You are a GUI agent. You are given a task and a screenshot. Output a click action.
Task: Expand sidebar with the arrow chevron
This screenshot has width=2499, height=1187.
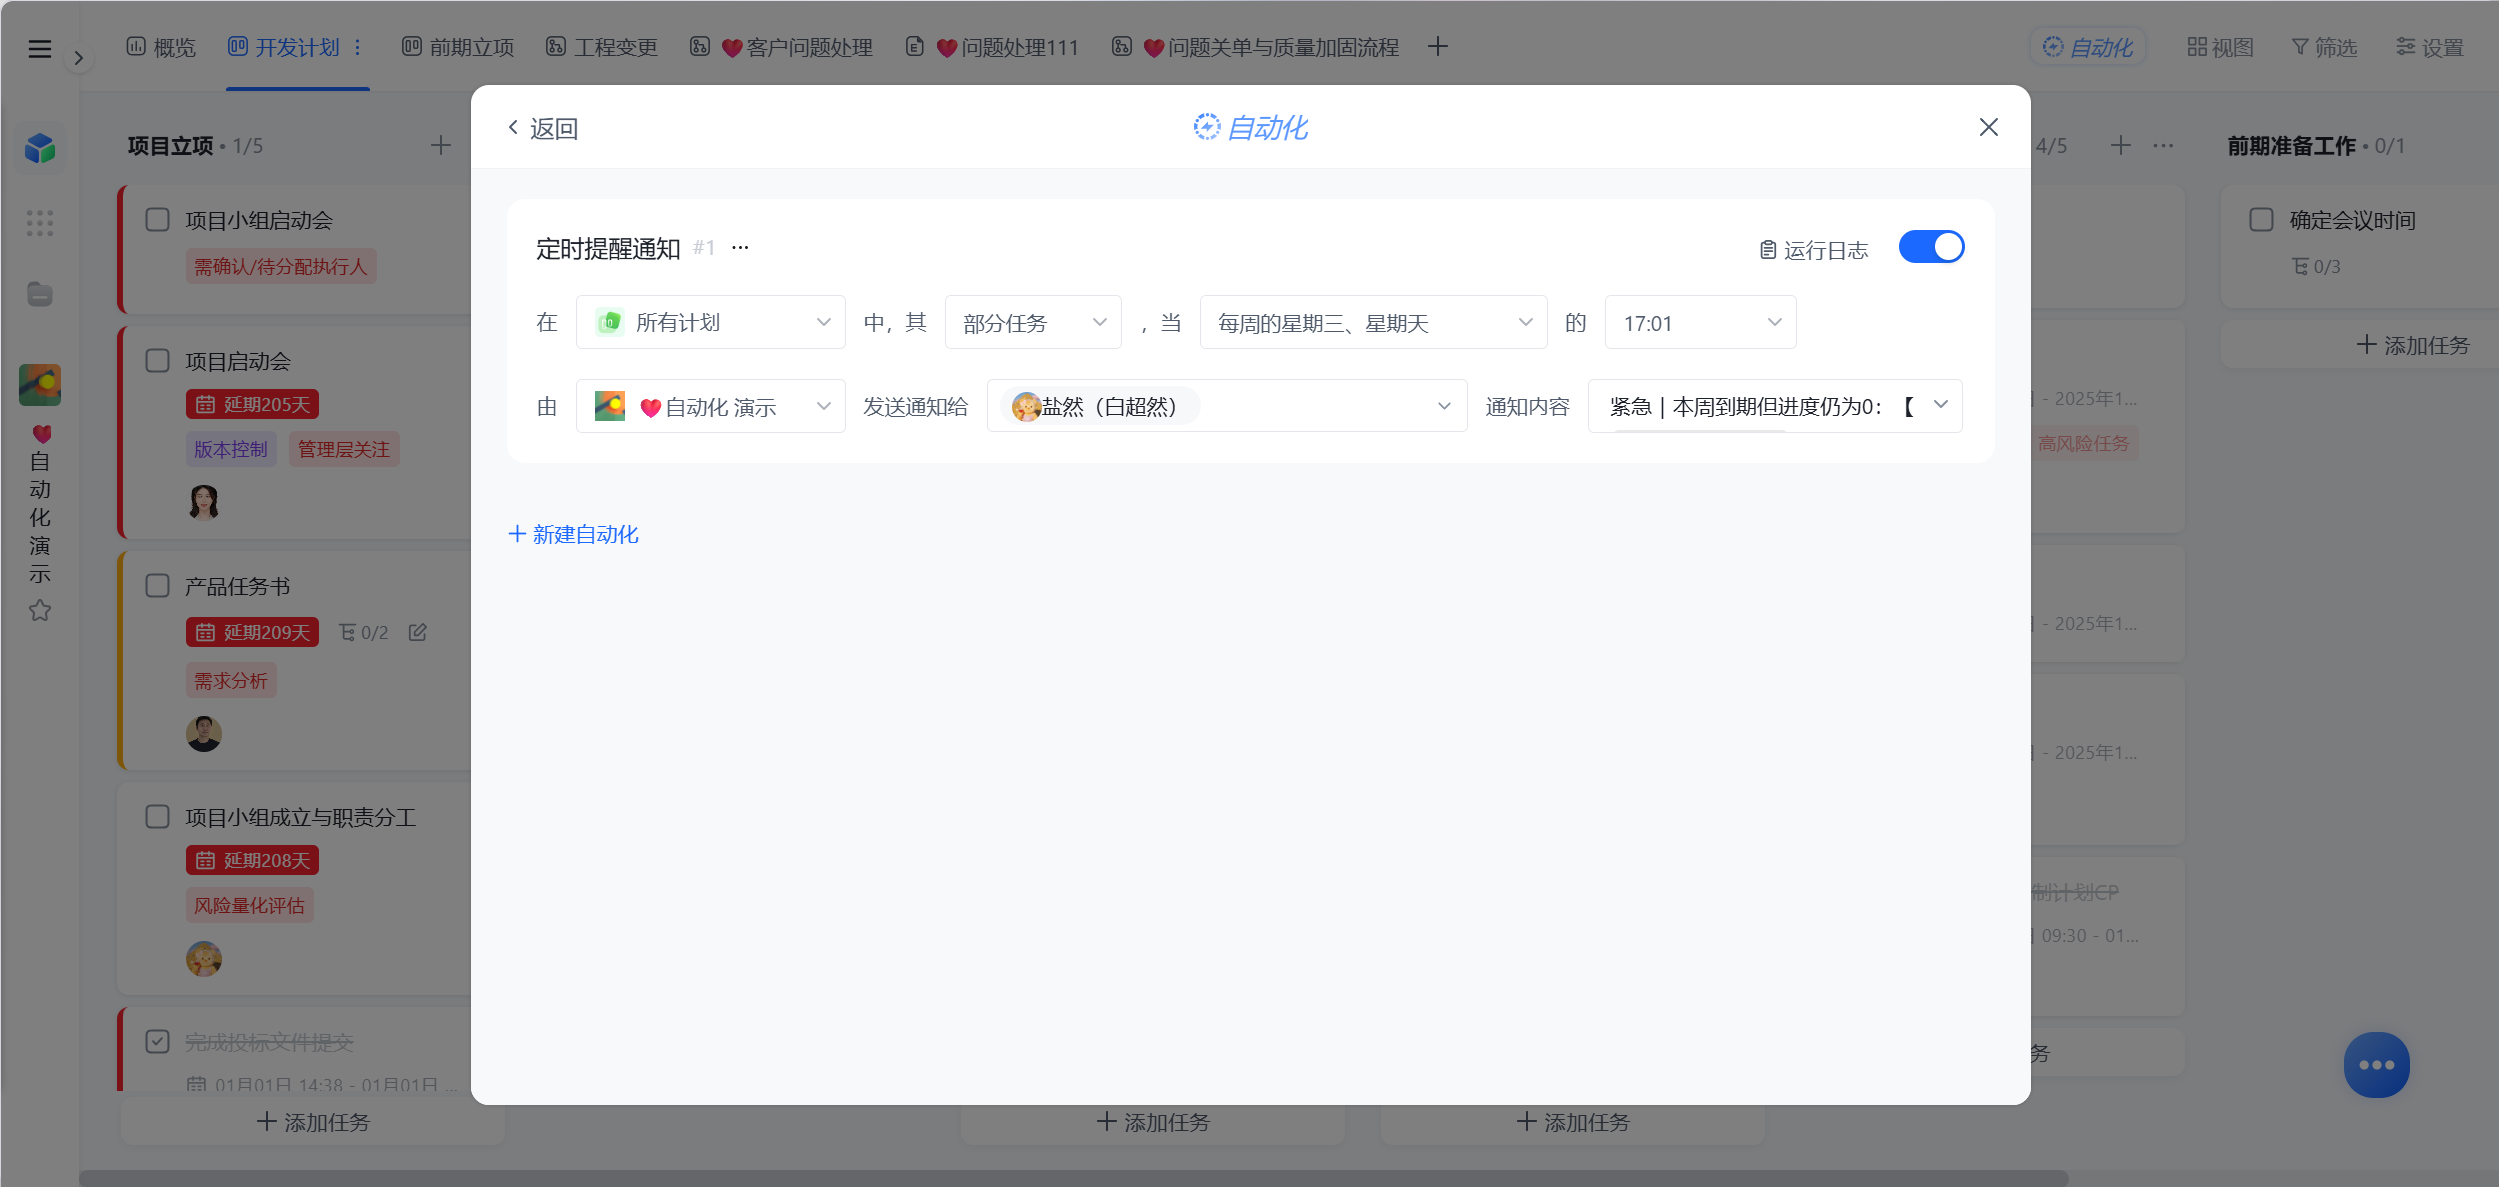click(x=78, y=58)
